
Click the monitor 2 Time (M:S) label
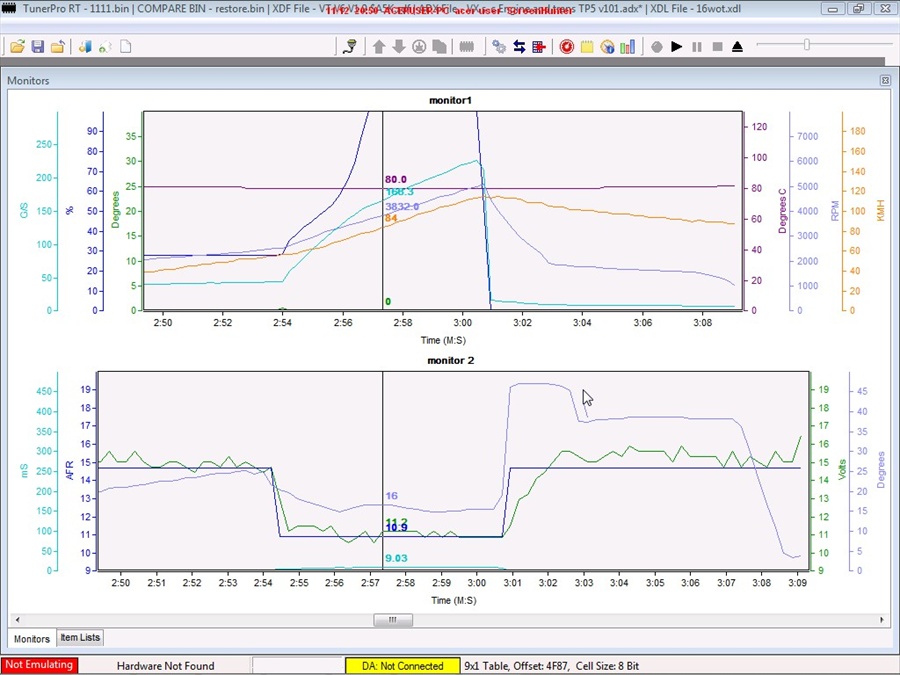(453, 600)
